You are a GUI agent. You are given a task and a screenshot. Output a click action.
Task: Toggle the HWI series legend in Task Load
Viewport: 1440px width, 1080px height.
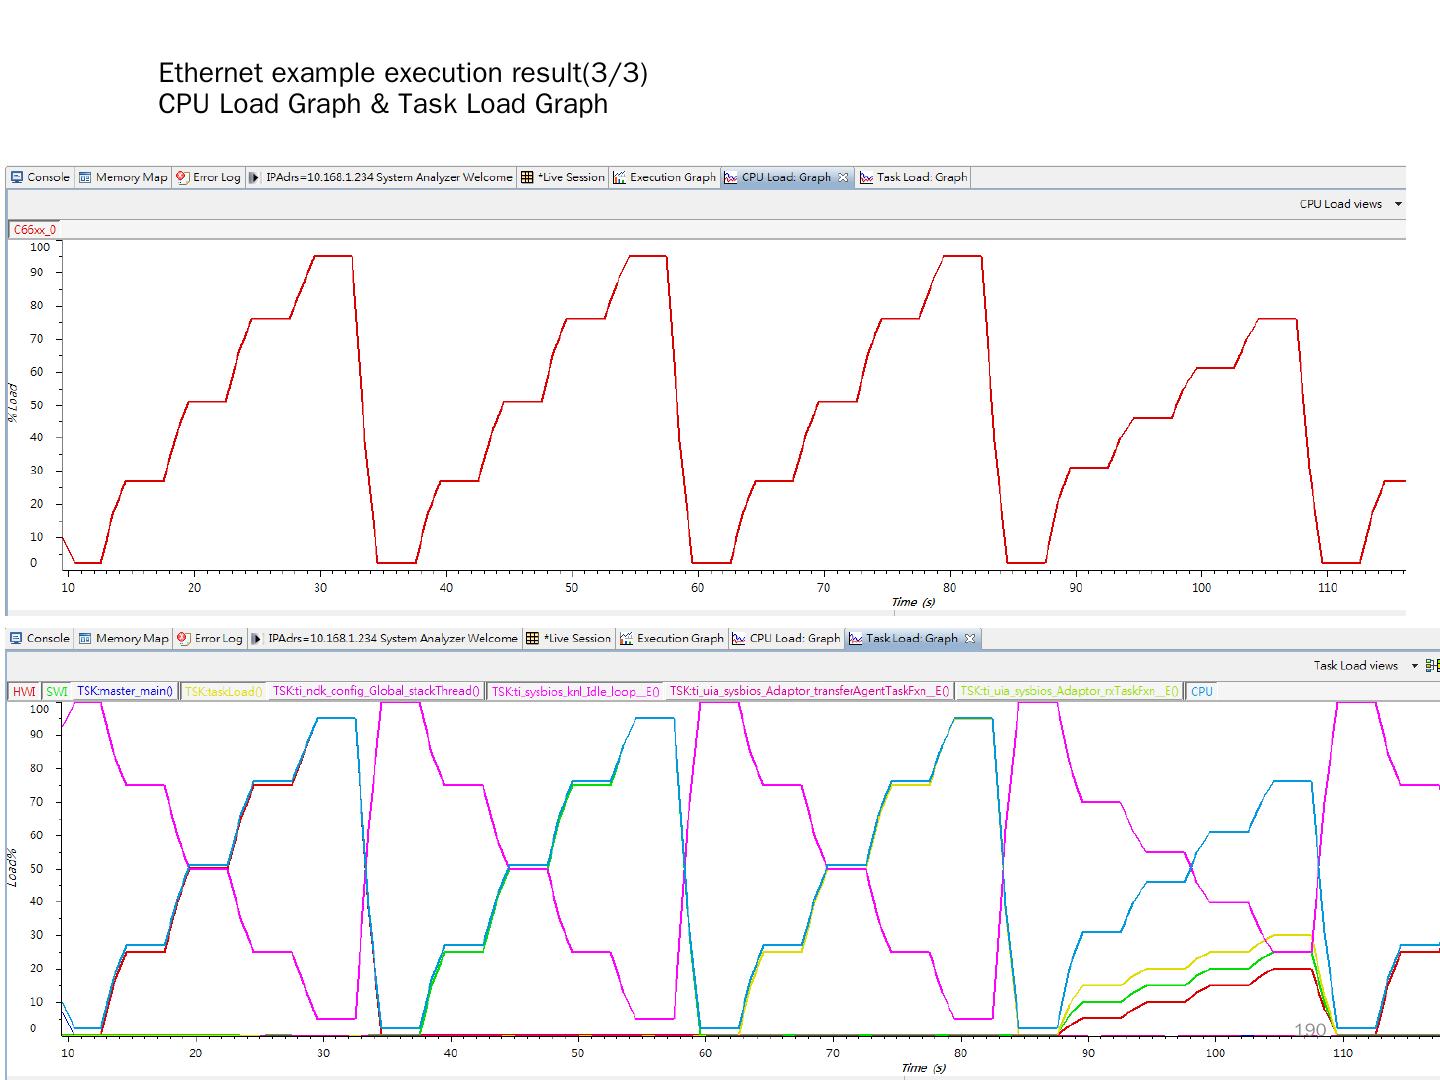[x=23, y=691]
